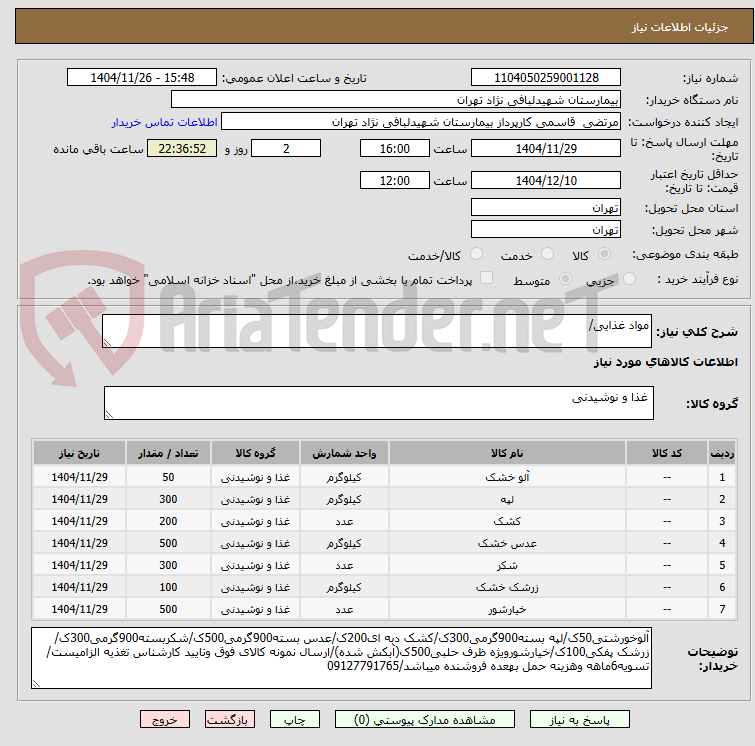The image size is (755, 746).
Task: Click the چاپ print button
Action: click(295, 720)
